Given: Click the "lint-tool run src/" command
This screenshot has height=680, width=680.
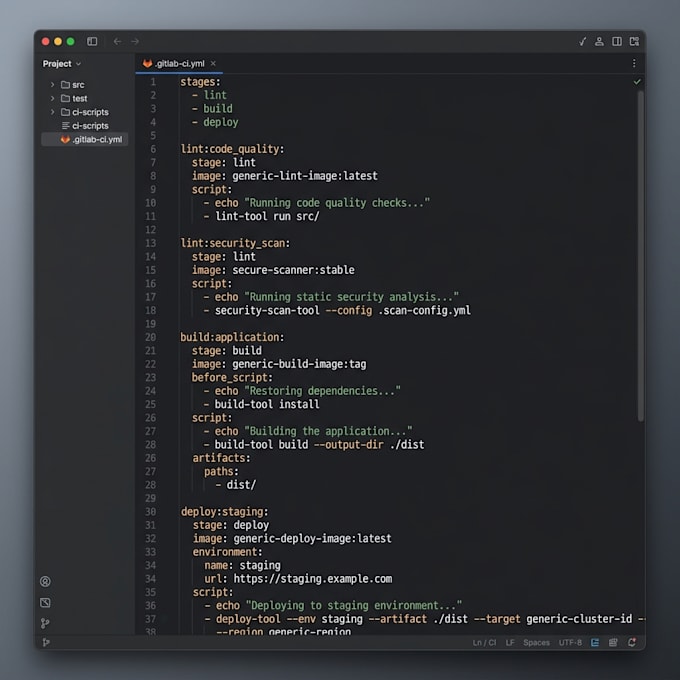Looking at the screenshot, I should tap(267, 216).
